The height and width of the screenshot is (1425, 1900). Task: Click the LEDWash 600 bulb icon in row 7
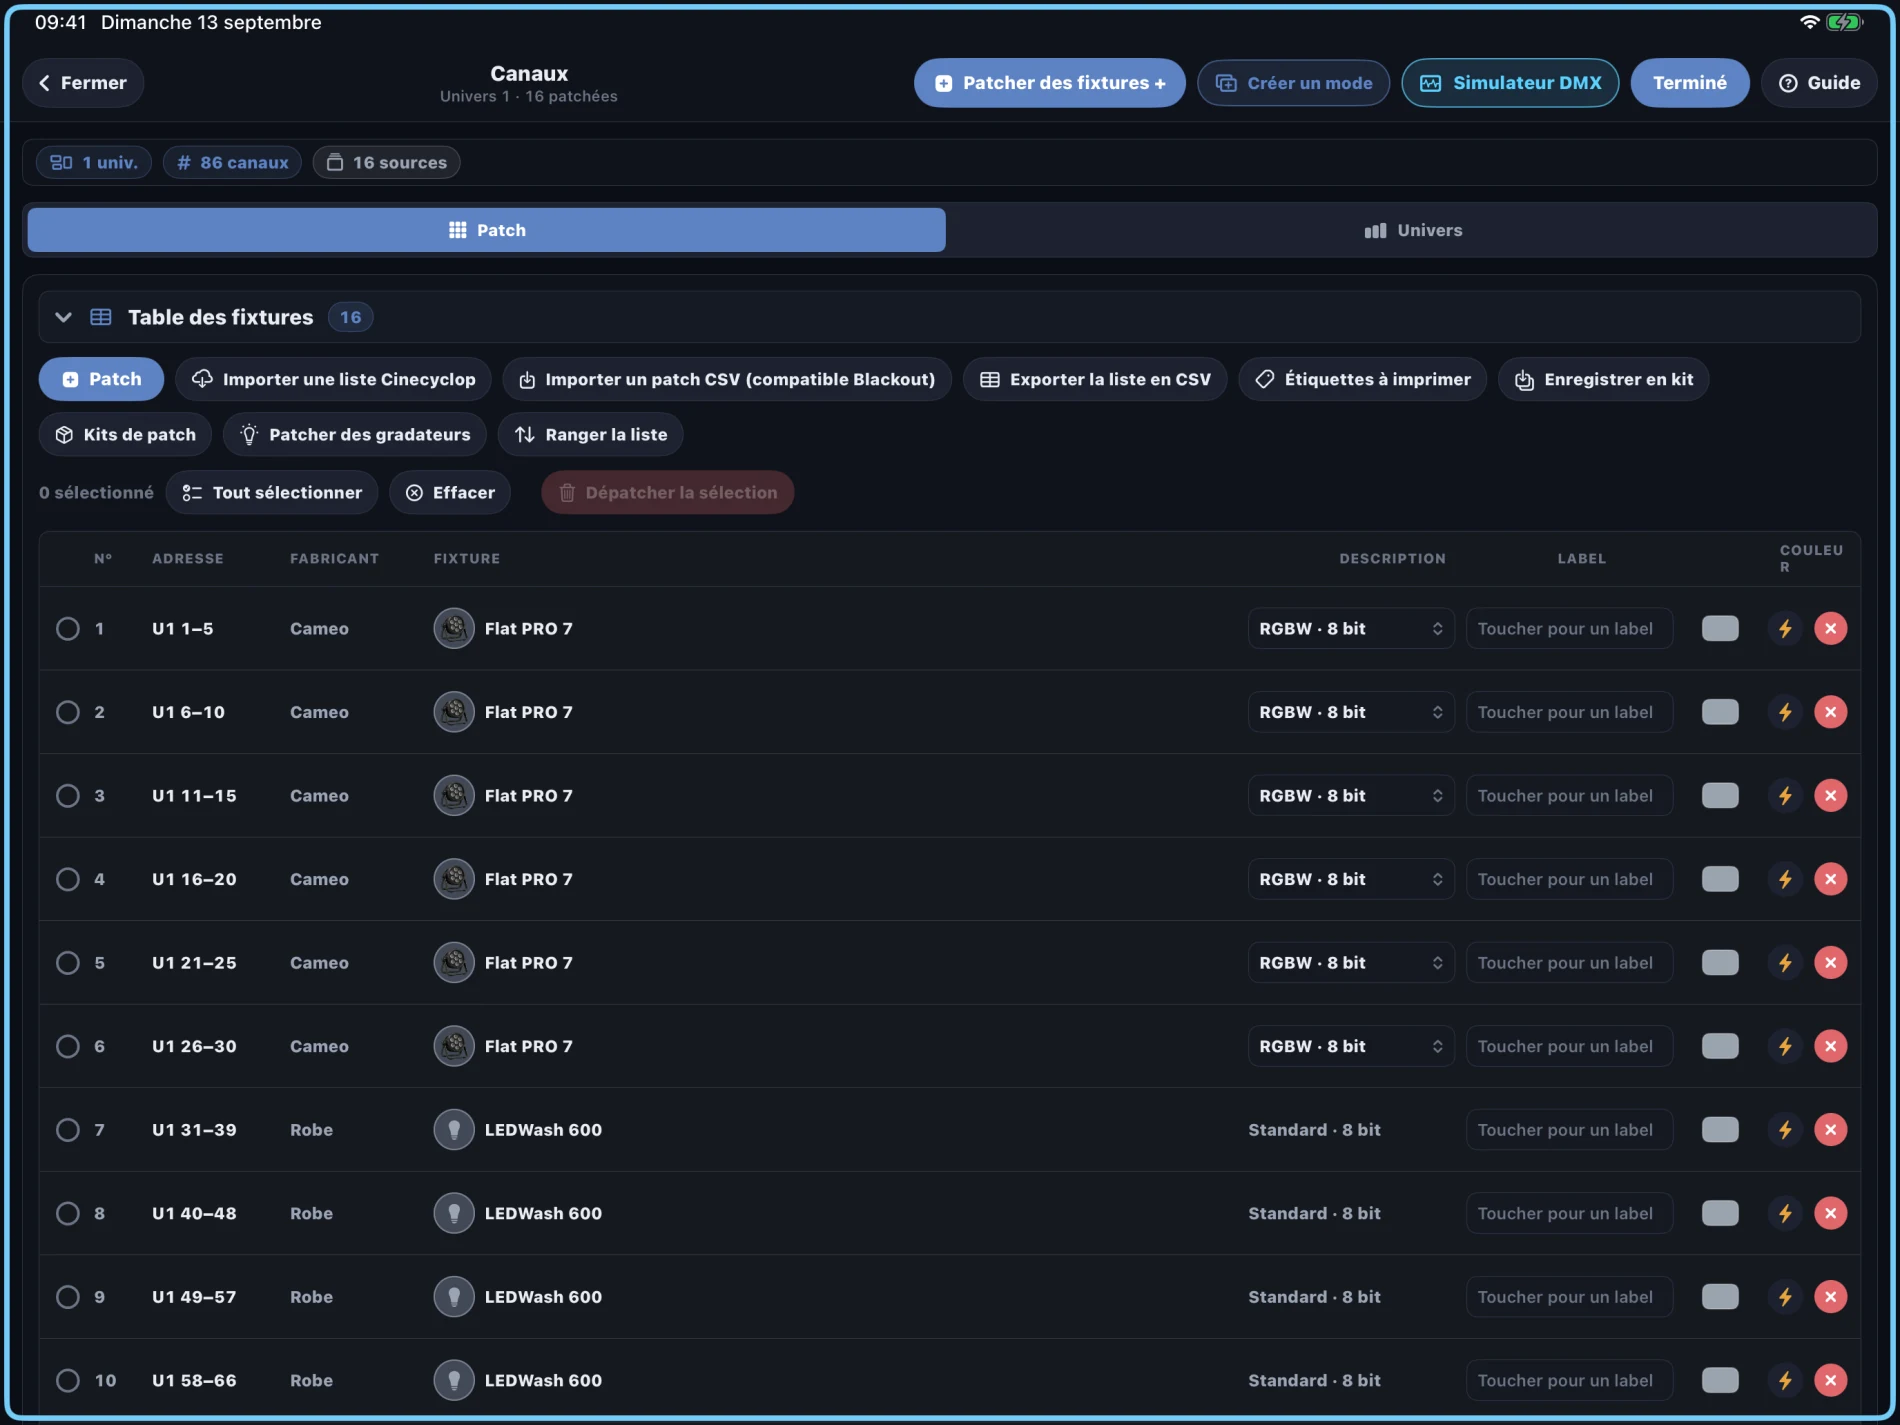click(x=454, y=1129)
